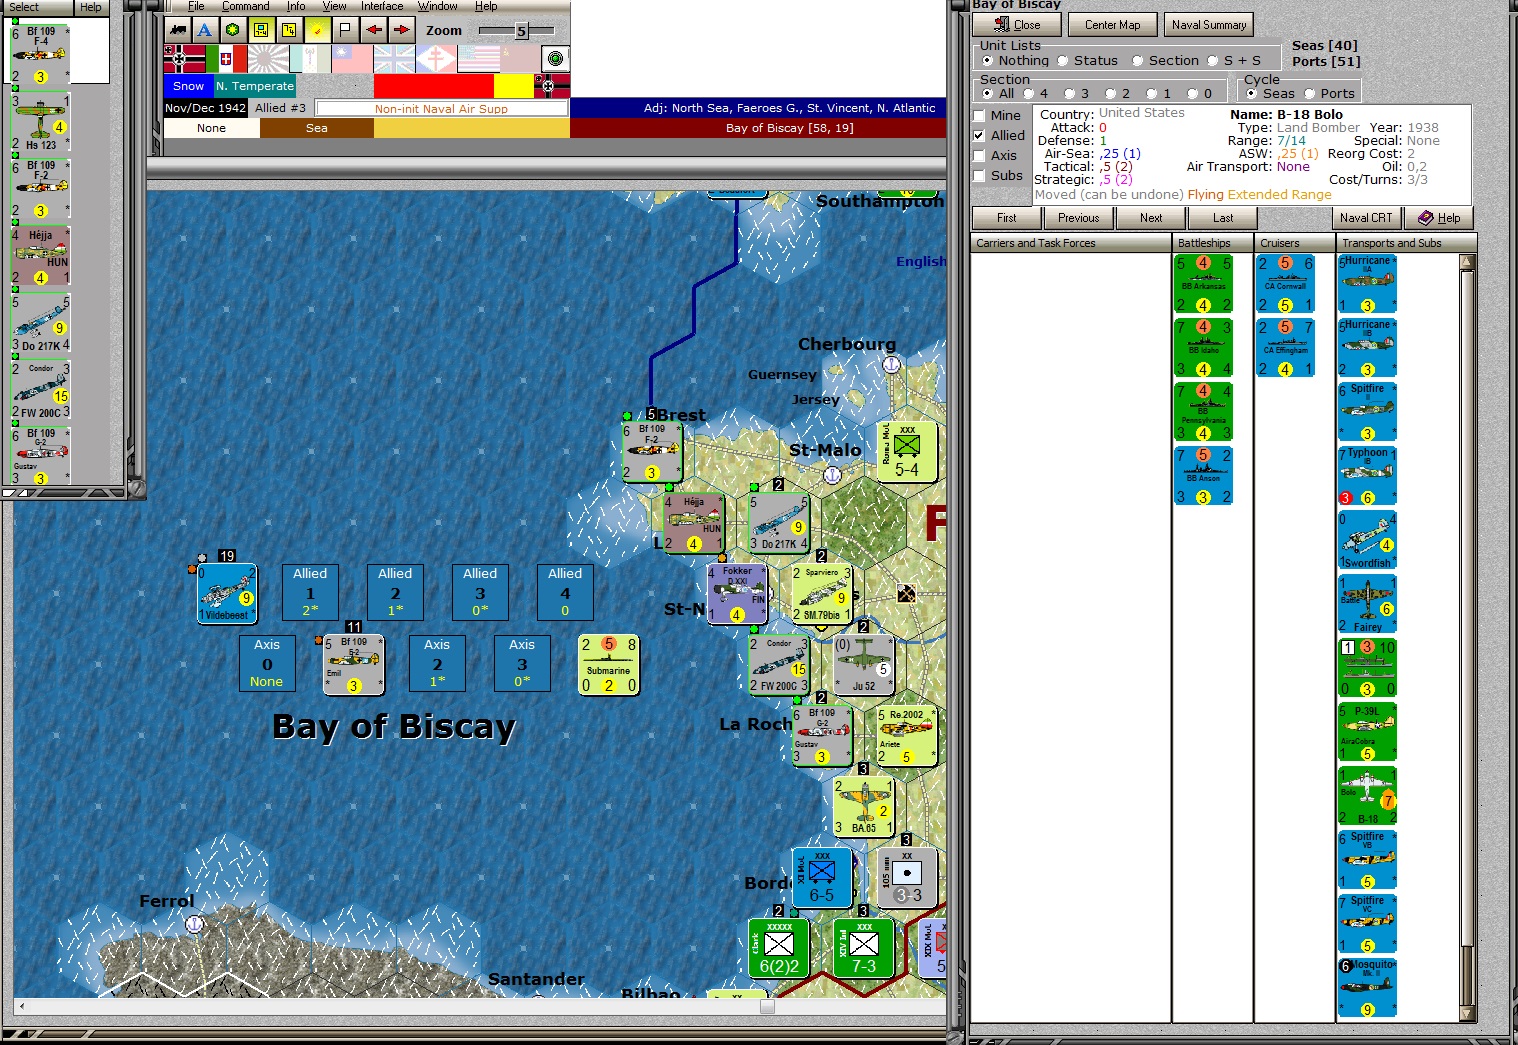Select the BB Anson battleship counter
Image resolution: width=1518 pixels, height=1045 pixels.
[1204, 476]
